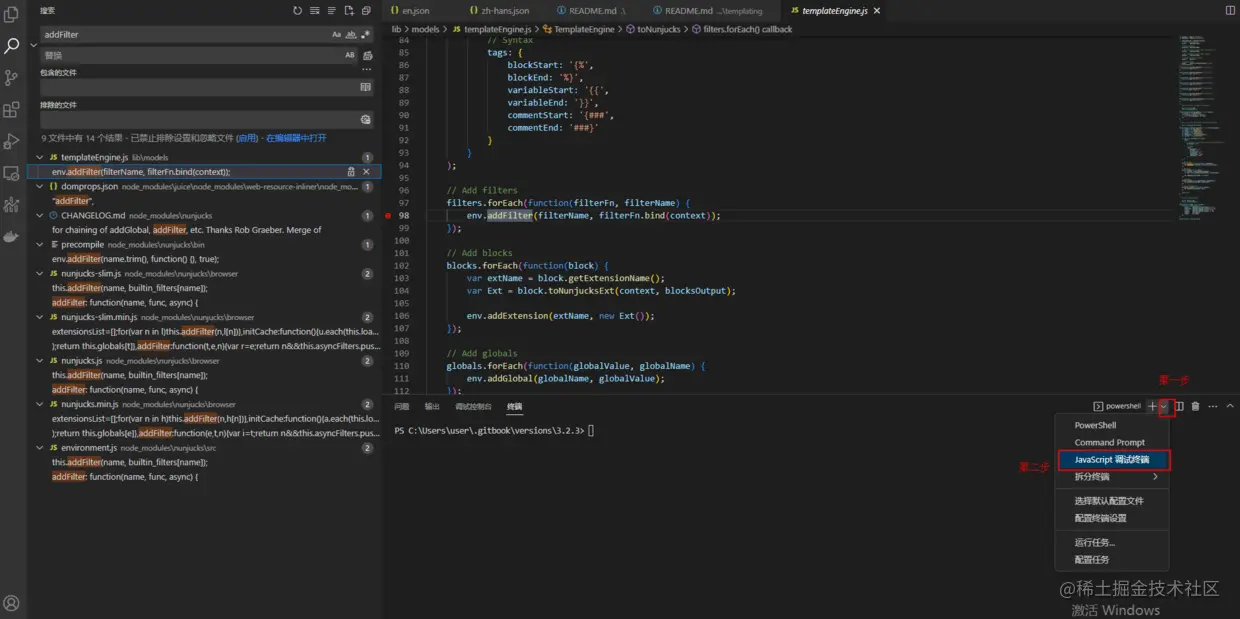The width and height of the screenshot is (1240, 619).
Task: Focus the addFilter search input
Action: click(x=185, y=34)
